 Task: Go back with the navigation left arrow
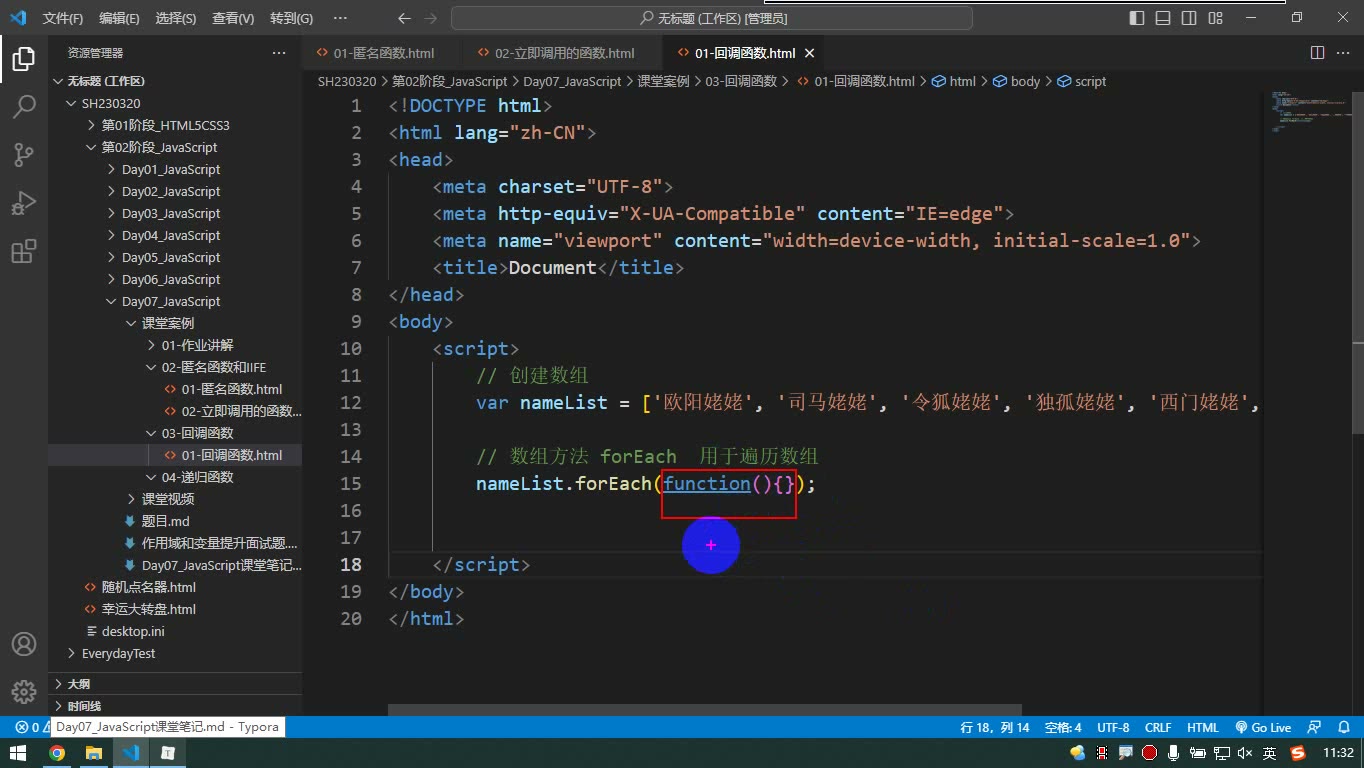tap(404, 18)
